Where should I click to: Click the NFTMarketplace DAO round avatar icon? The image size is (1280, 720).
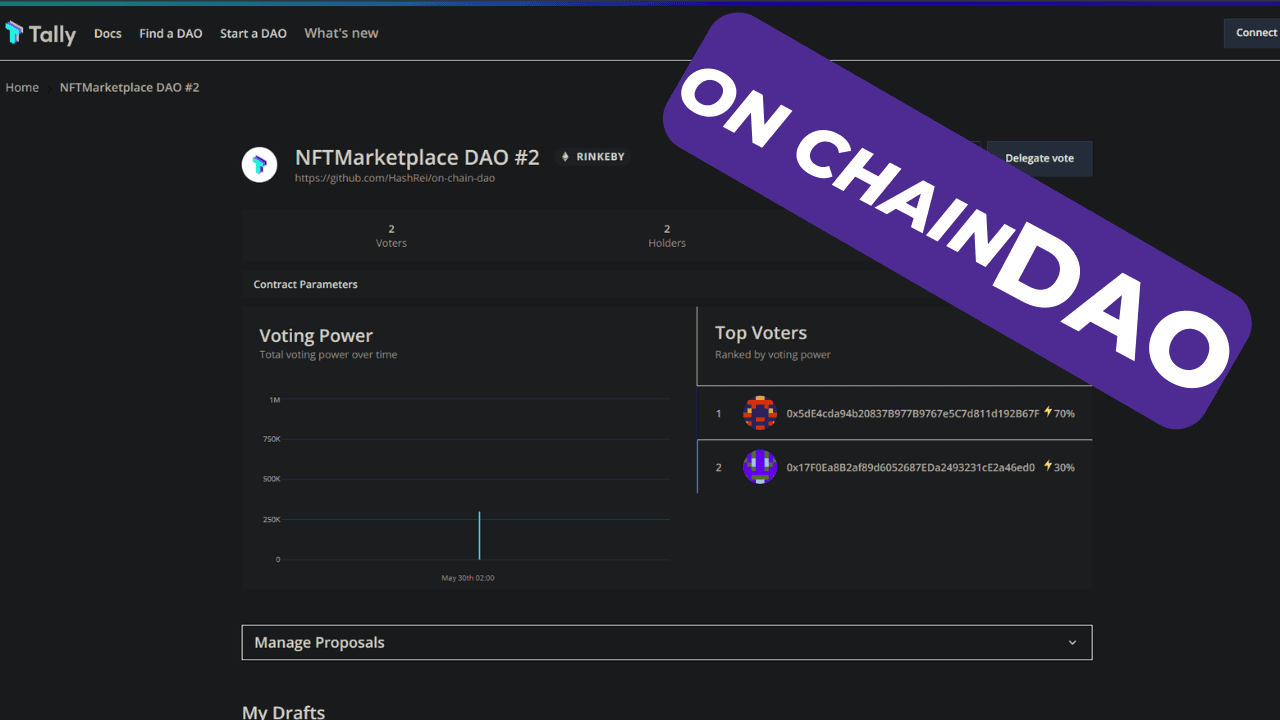click(259, 164)
